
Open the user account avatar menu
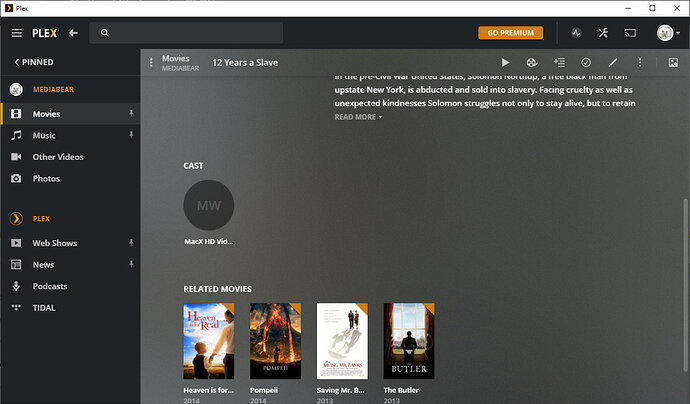(668, 33)
